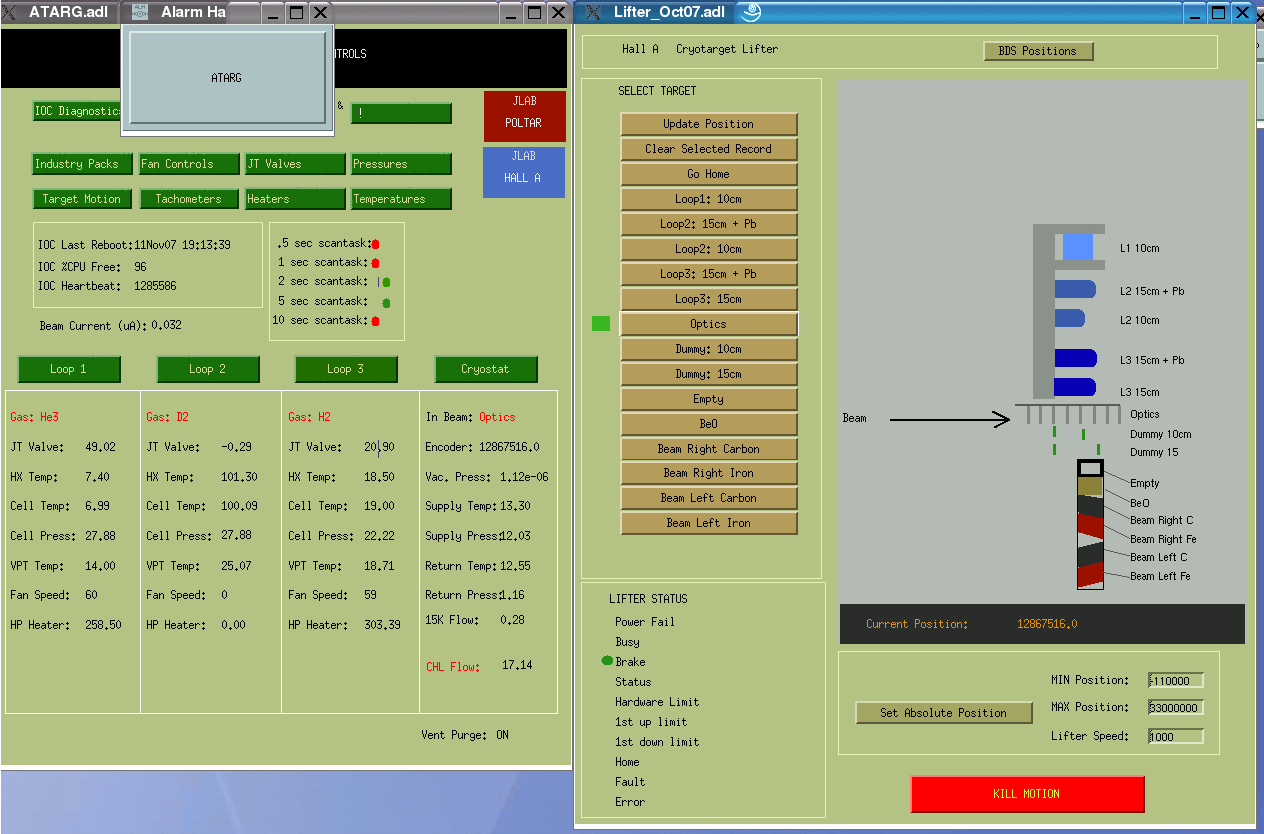
Task: Click Loop 3 JT Valve value 20.90
Action: click(x=379, y=447)
